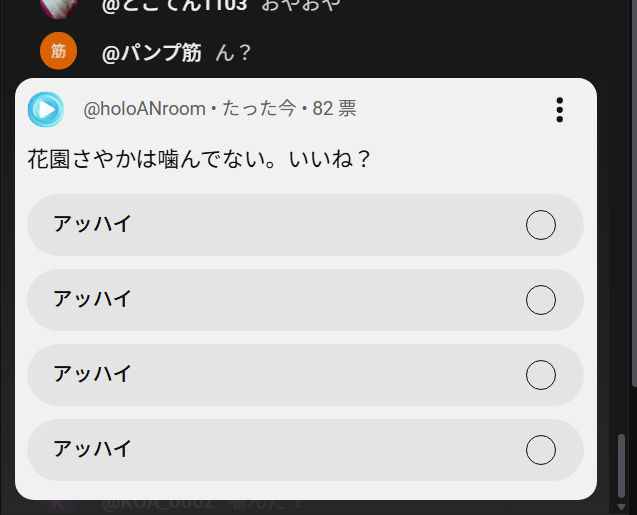Click the third アッハイ poll option label
The height and width of the screenshot is (515, 637).
[92, 374]
